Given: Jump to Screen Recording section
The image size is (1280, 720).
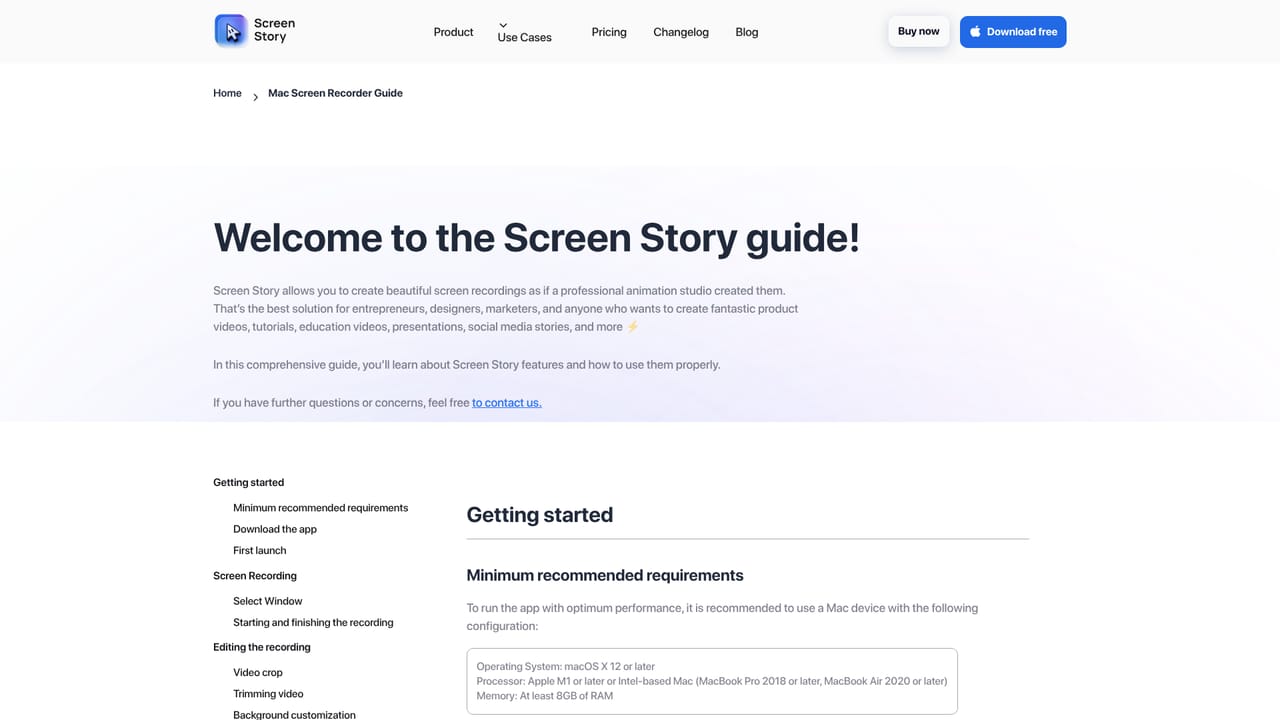Looking at the screenshot, I should pyautogui.click(x=255, y=576).
